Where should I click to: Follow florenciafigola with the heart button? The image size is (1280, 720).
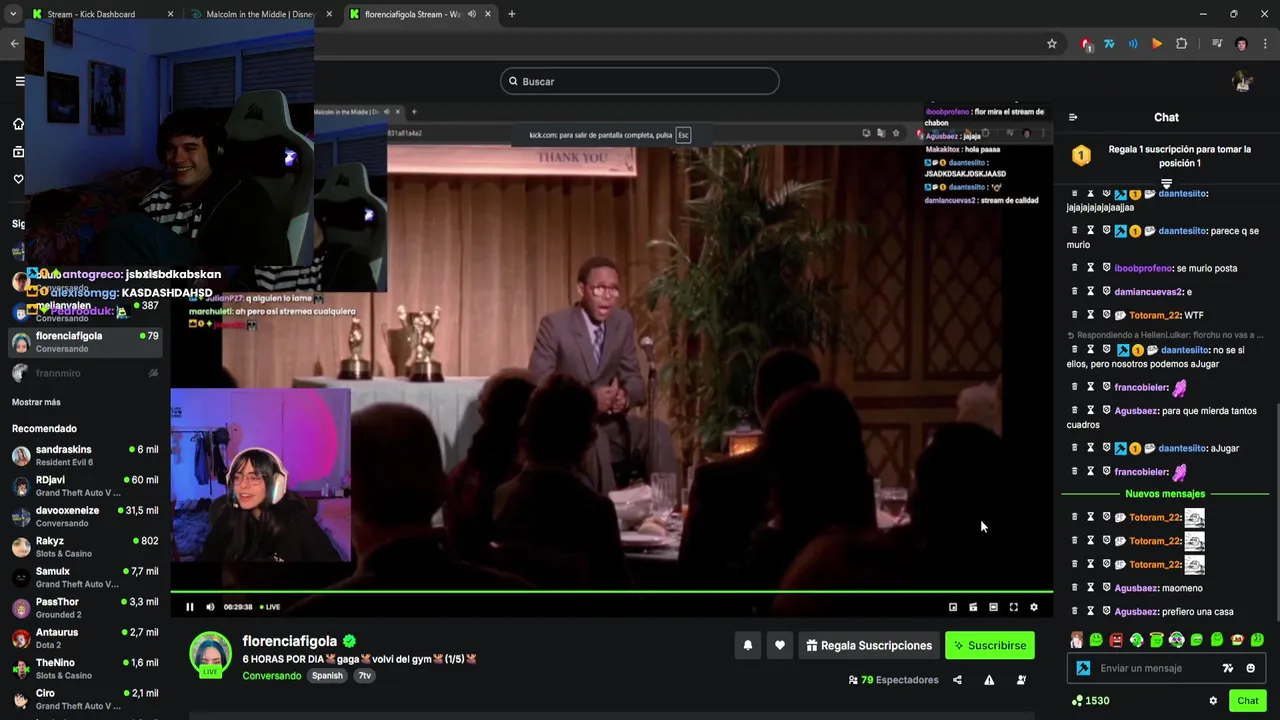click(x=780, y=646)
